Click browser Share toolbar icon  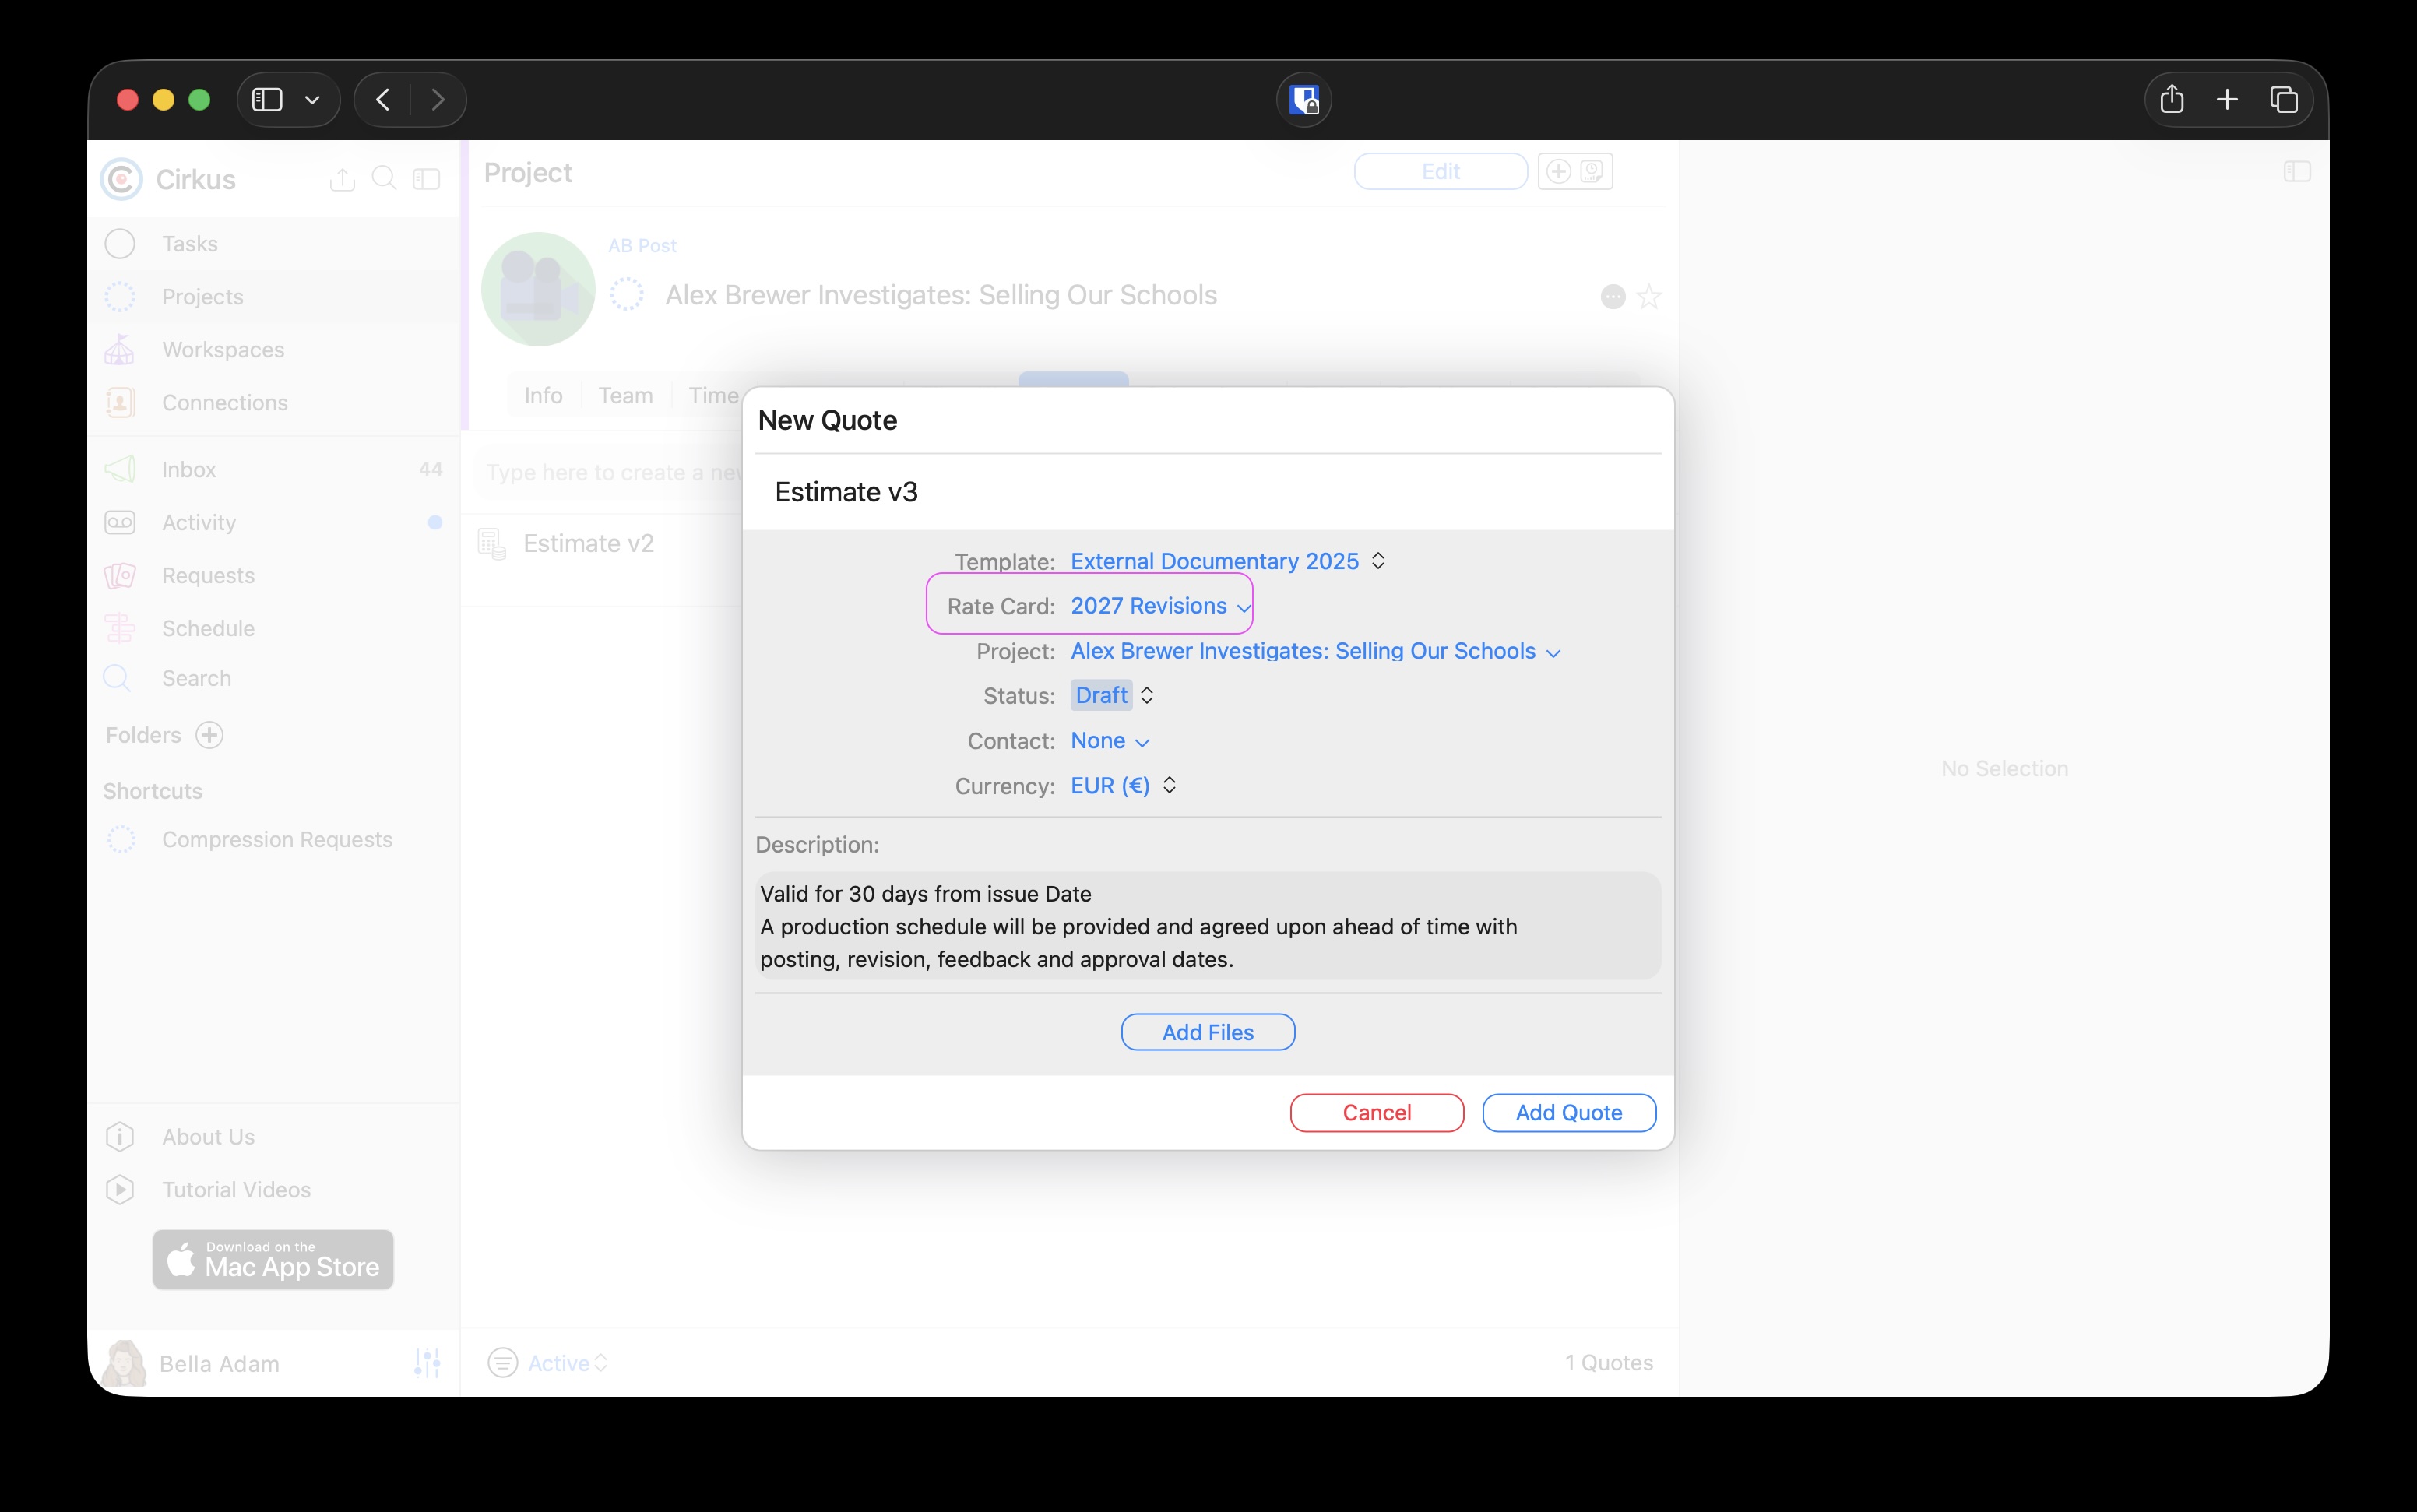(x=2172, y=99)
